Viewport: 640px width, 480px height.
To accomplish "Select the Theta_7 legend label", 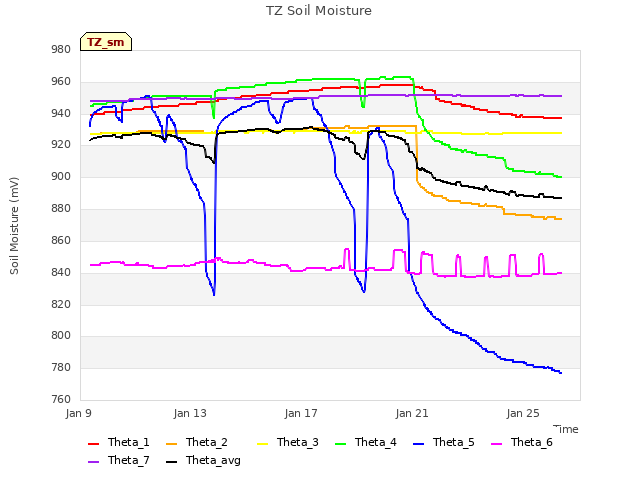I will [129, 460].
